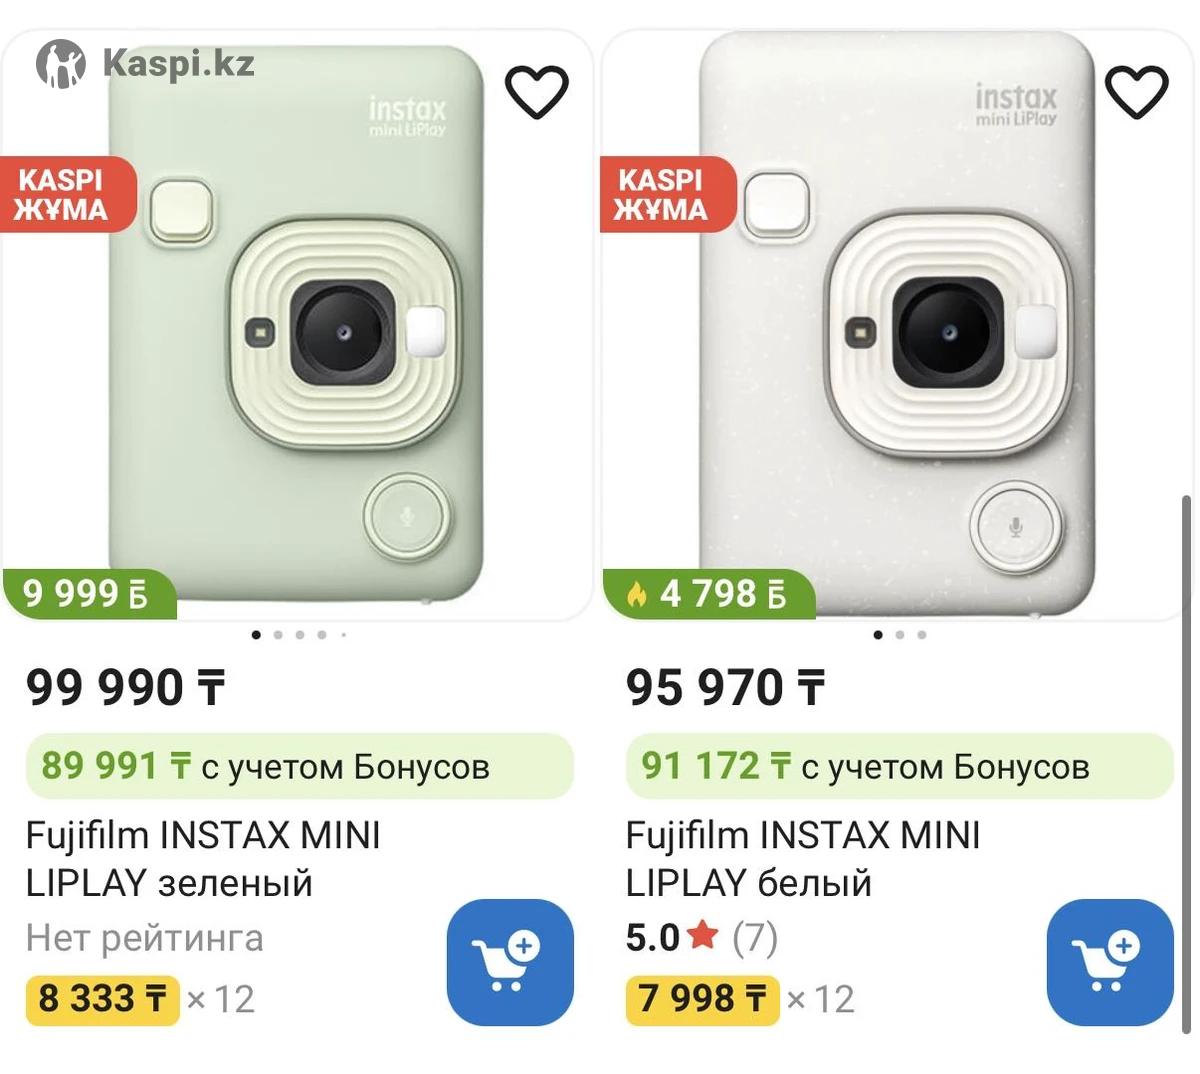Add white LiPlay camera to cart
The height and width of the screenshot is (1074, 1200).
[1109, 962]
